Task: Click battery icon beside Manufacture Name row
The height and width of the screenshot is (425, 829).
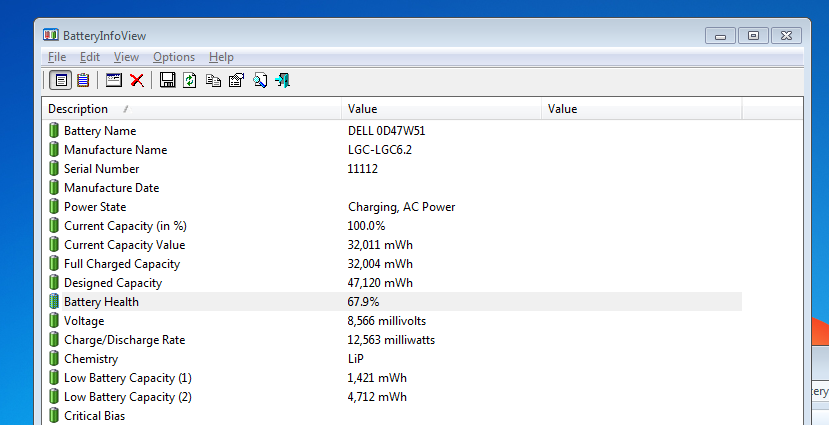Action: point(53,149)
